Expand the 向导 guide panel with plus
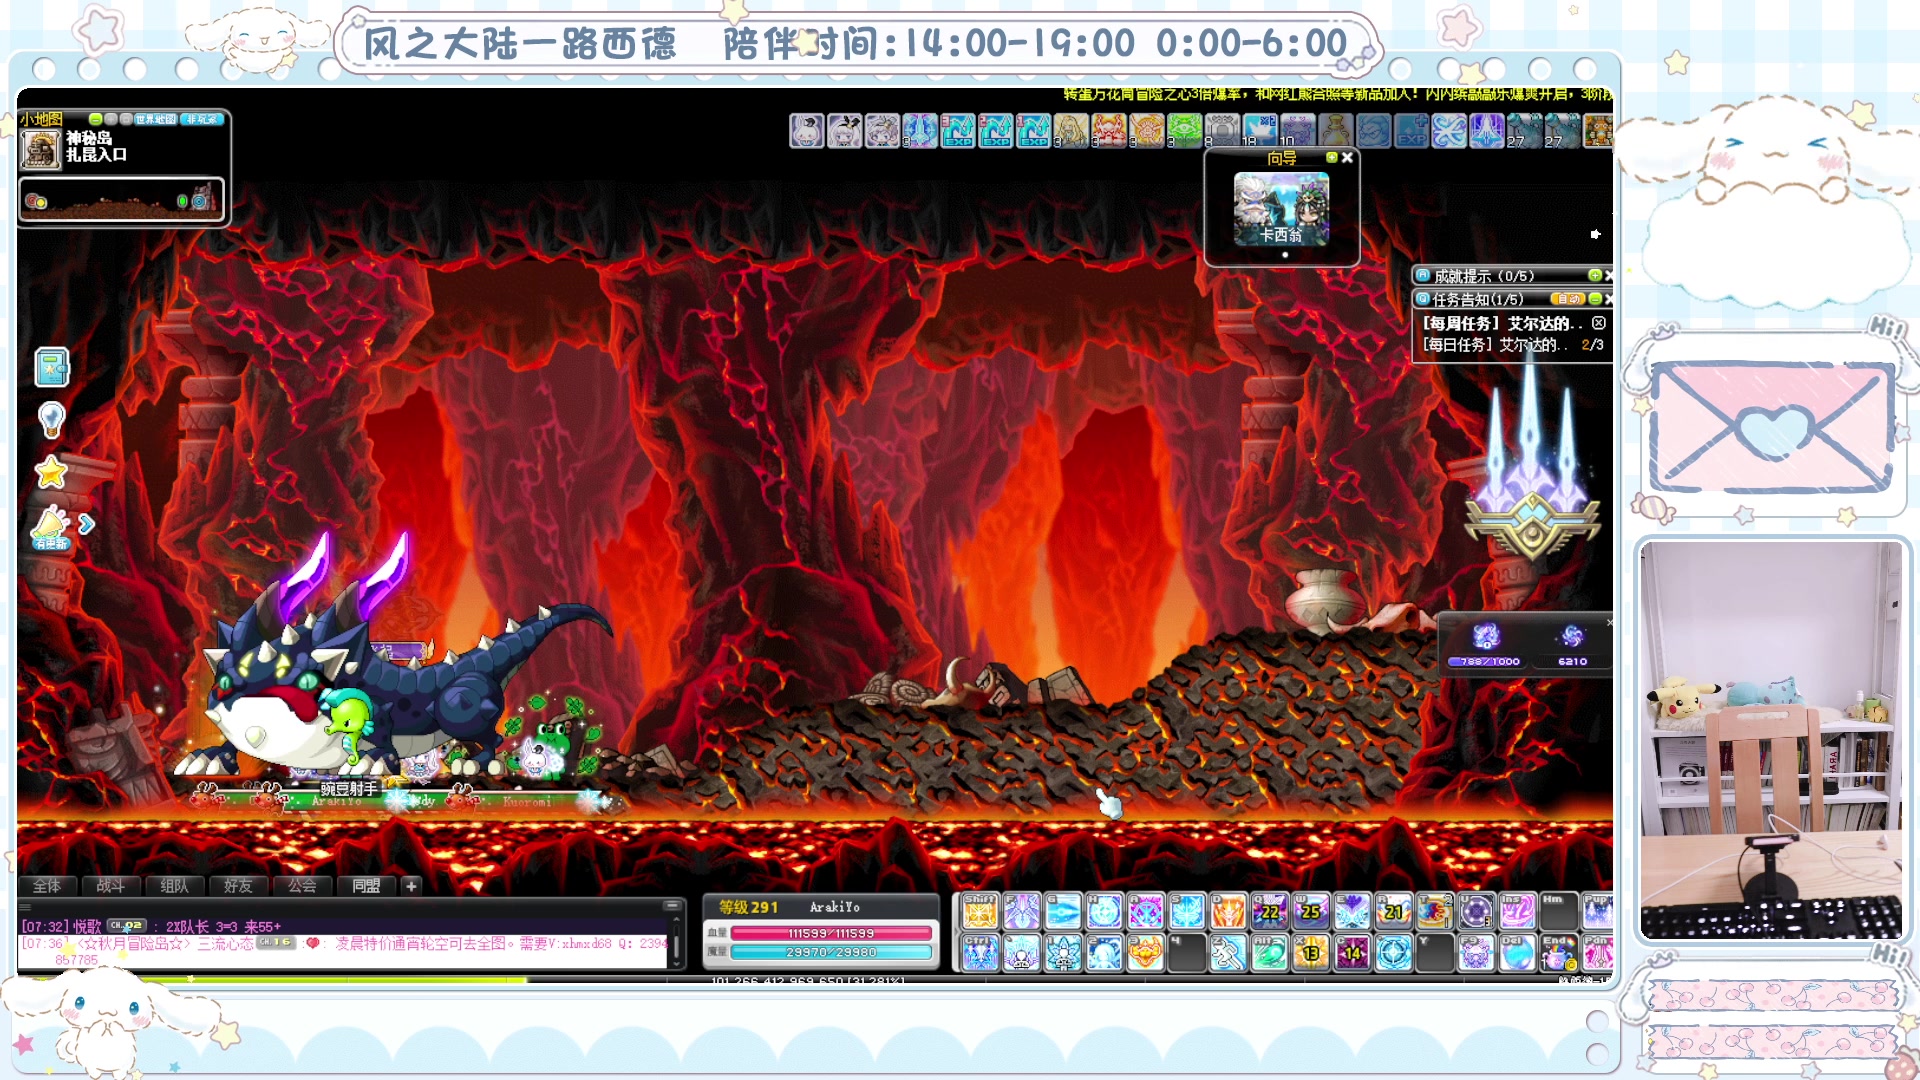Image resolution: width=1920 pixels, height=1080 pixels. [x=1331, y=157]
